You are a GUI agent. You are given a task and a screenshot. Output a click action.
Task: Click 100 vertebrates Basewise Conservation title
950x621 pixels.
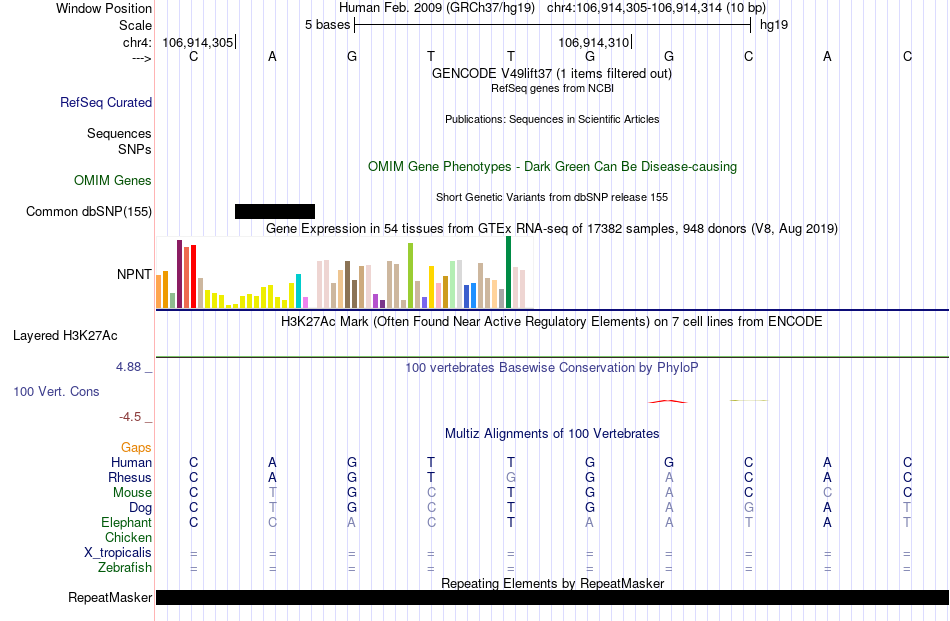click(x=551, y=367)
